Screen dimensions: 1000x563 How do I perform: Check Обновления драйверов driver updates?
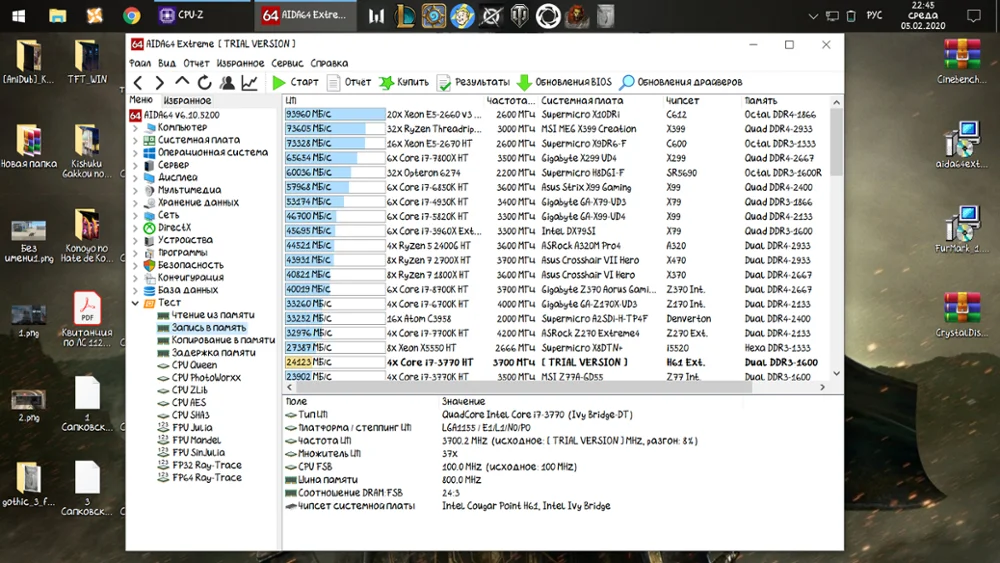681,82
